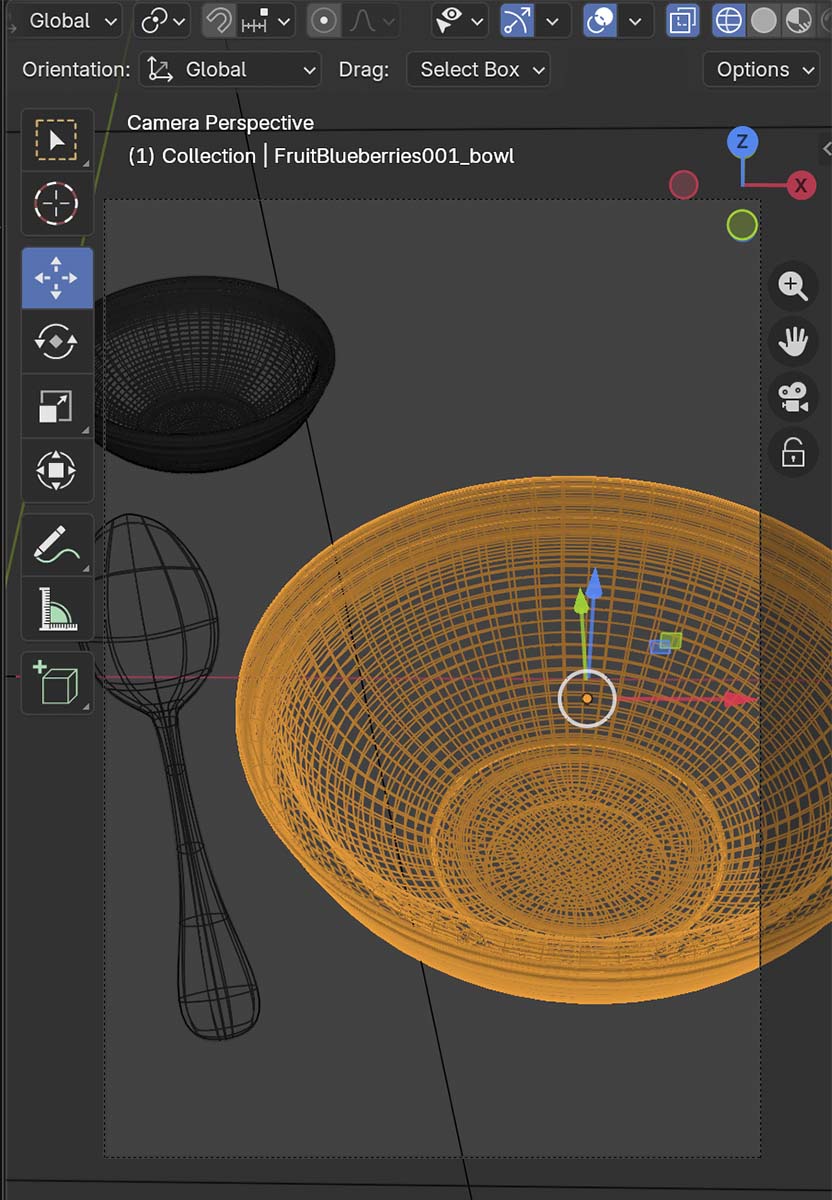Open object visibility and selectability dropdown
This screenshot has width=832, height=1200.
[460, 20]
